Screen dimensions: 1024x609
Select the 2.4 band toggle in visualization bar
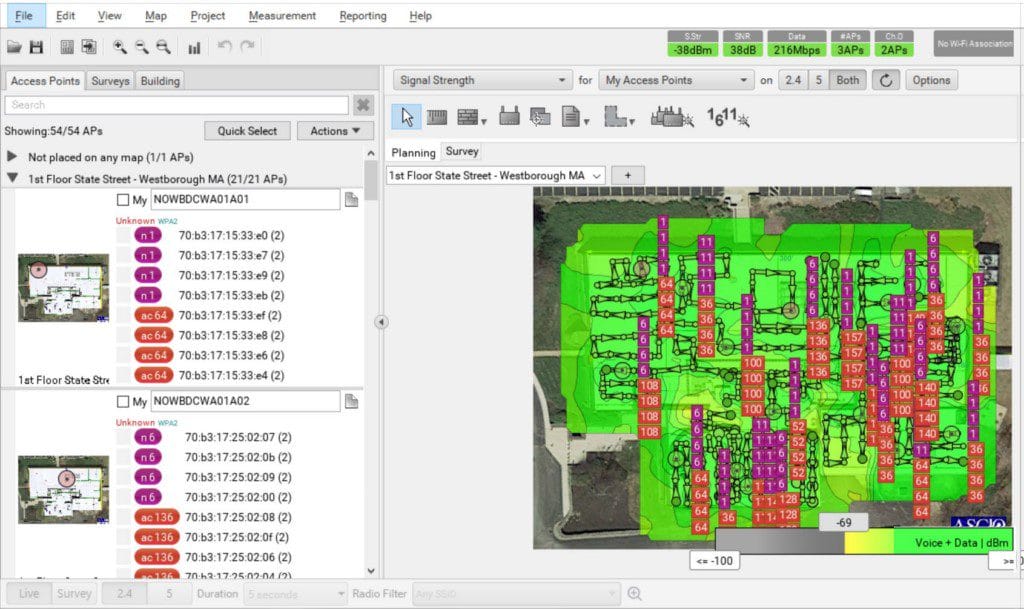tap(793, 80)
